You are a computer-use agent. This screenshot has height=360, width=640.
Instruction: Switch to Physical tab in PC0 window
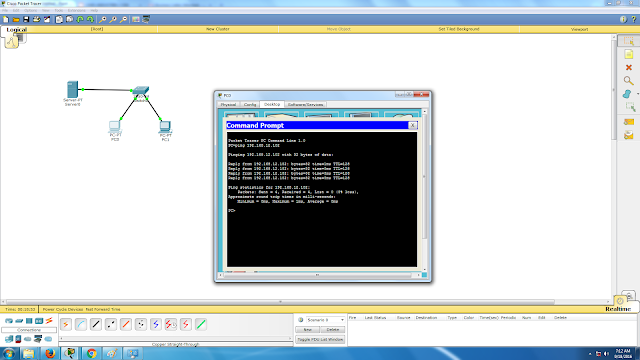coord(229,104)
